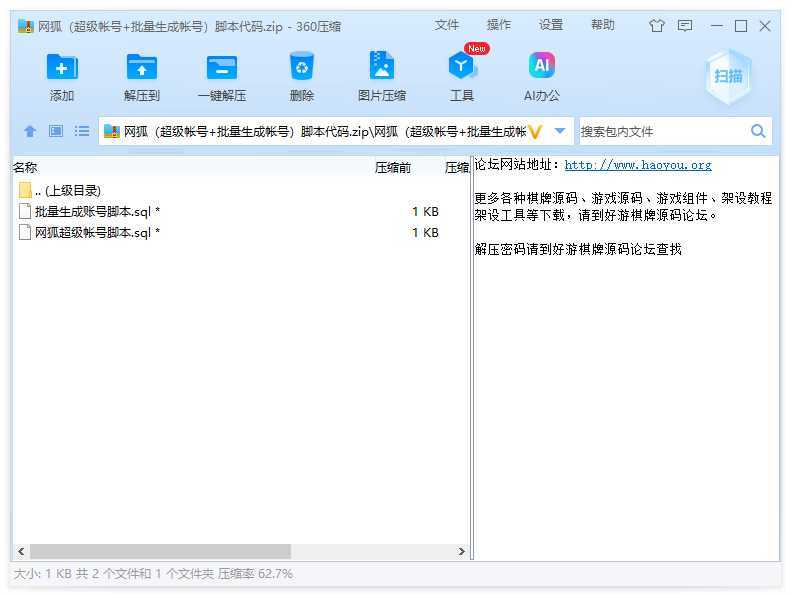Launch the AI办公 feature
Viewport: 791px width, 596px height.
542,68
